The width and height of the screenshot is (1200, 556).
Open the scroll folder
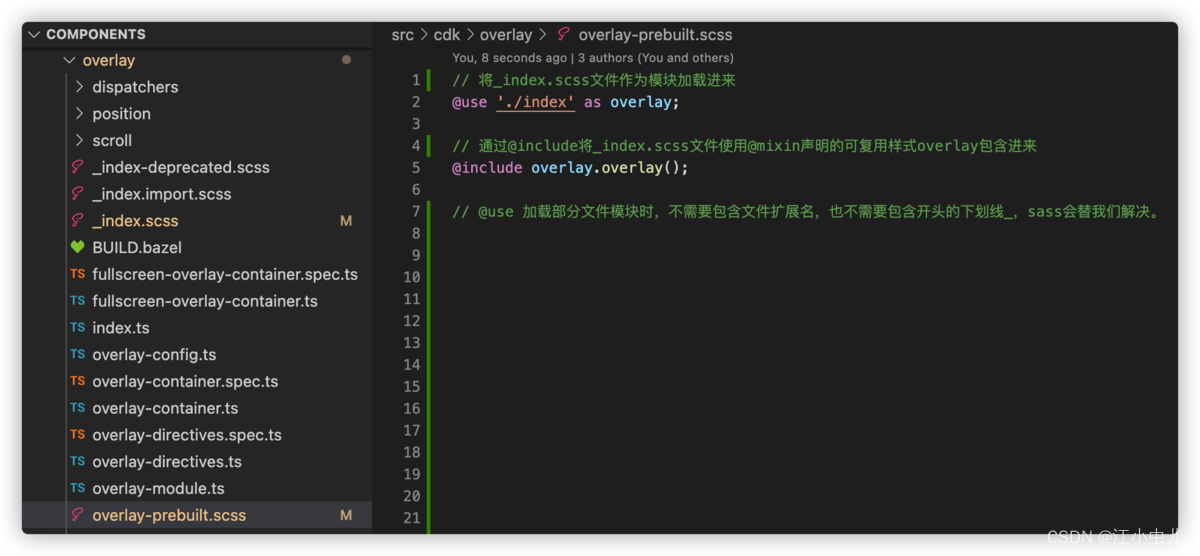tap(112, 141)
